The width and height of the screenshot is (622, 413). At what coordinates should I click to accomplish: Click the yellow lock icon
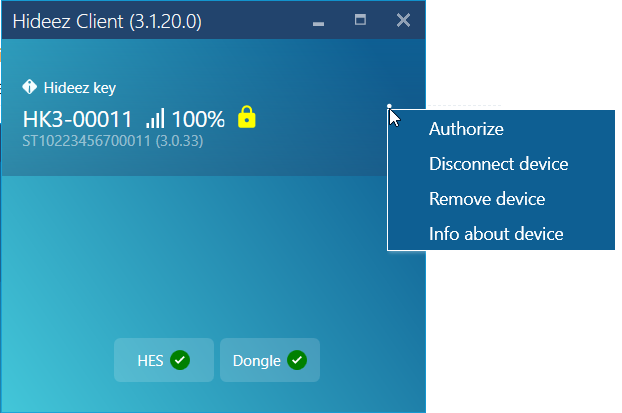click(x=246, y=117)
